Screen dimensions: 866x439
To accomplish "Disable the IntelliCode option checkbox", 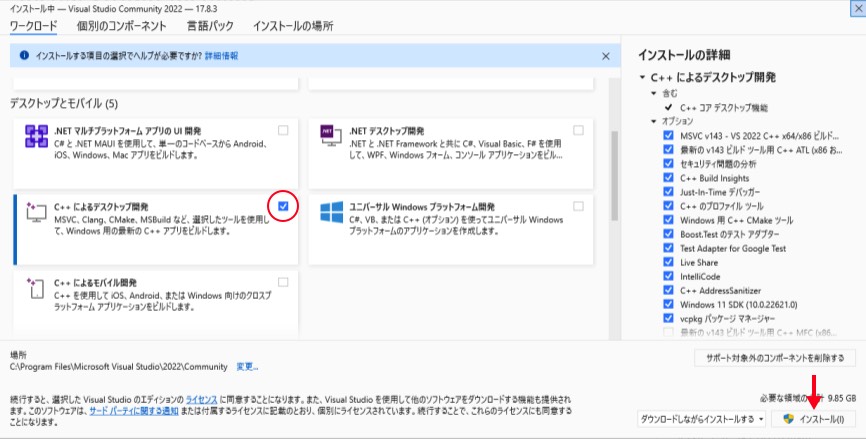I will (x=669, y=276).
